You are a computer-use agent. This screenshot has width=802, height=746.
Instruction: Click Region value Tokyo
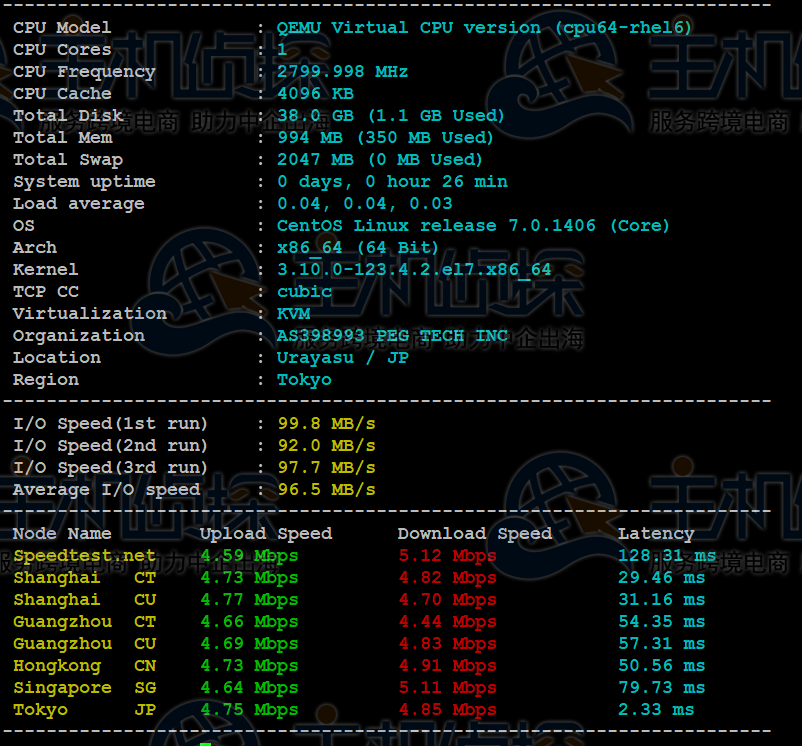coord(304,379)
